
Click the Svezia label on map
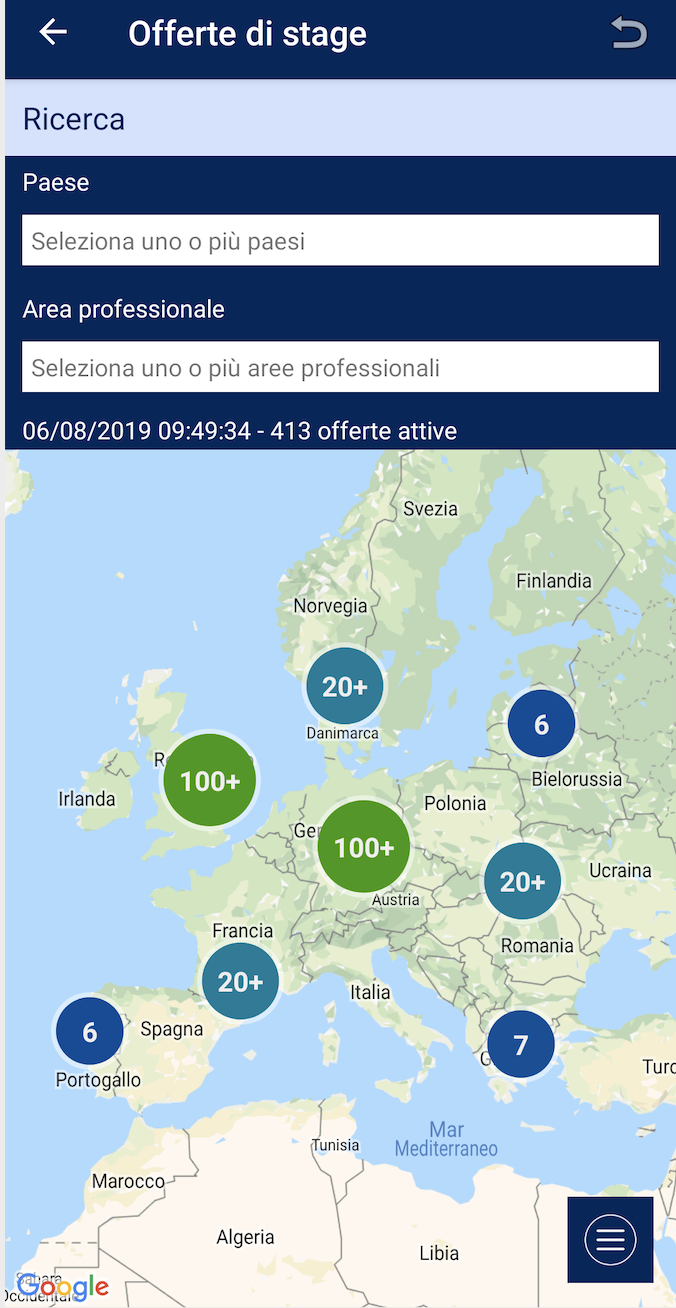(x=430, y=509)
